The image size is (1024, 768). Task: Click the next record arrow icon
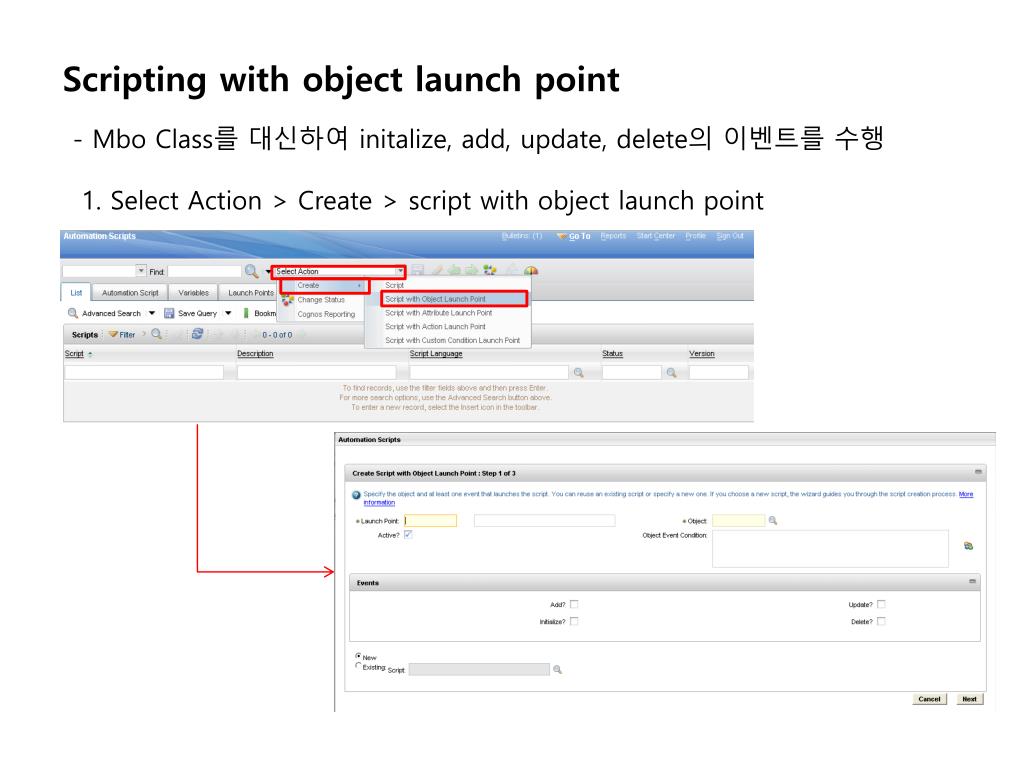point(471,270)
